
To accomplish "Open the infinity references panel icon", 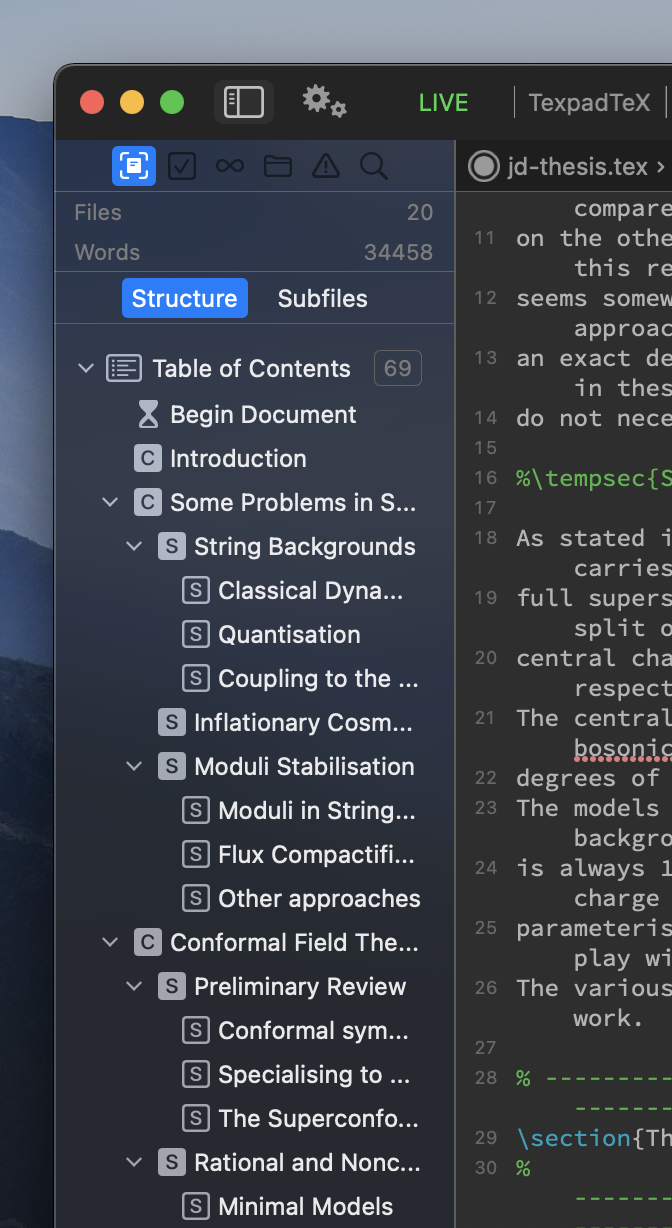I will click(x=230, y=166).
